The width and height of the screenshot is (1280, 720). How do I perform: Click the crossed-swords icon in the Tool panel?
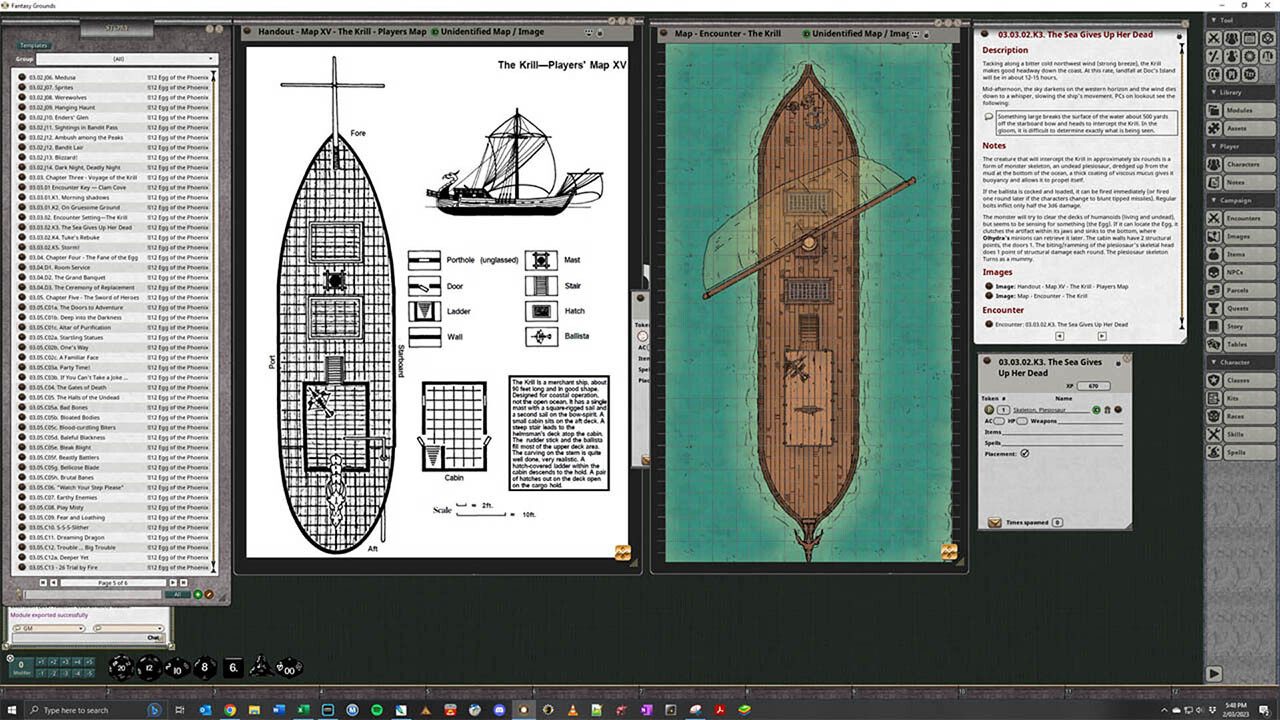click(x=1214, y=38)
